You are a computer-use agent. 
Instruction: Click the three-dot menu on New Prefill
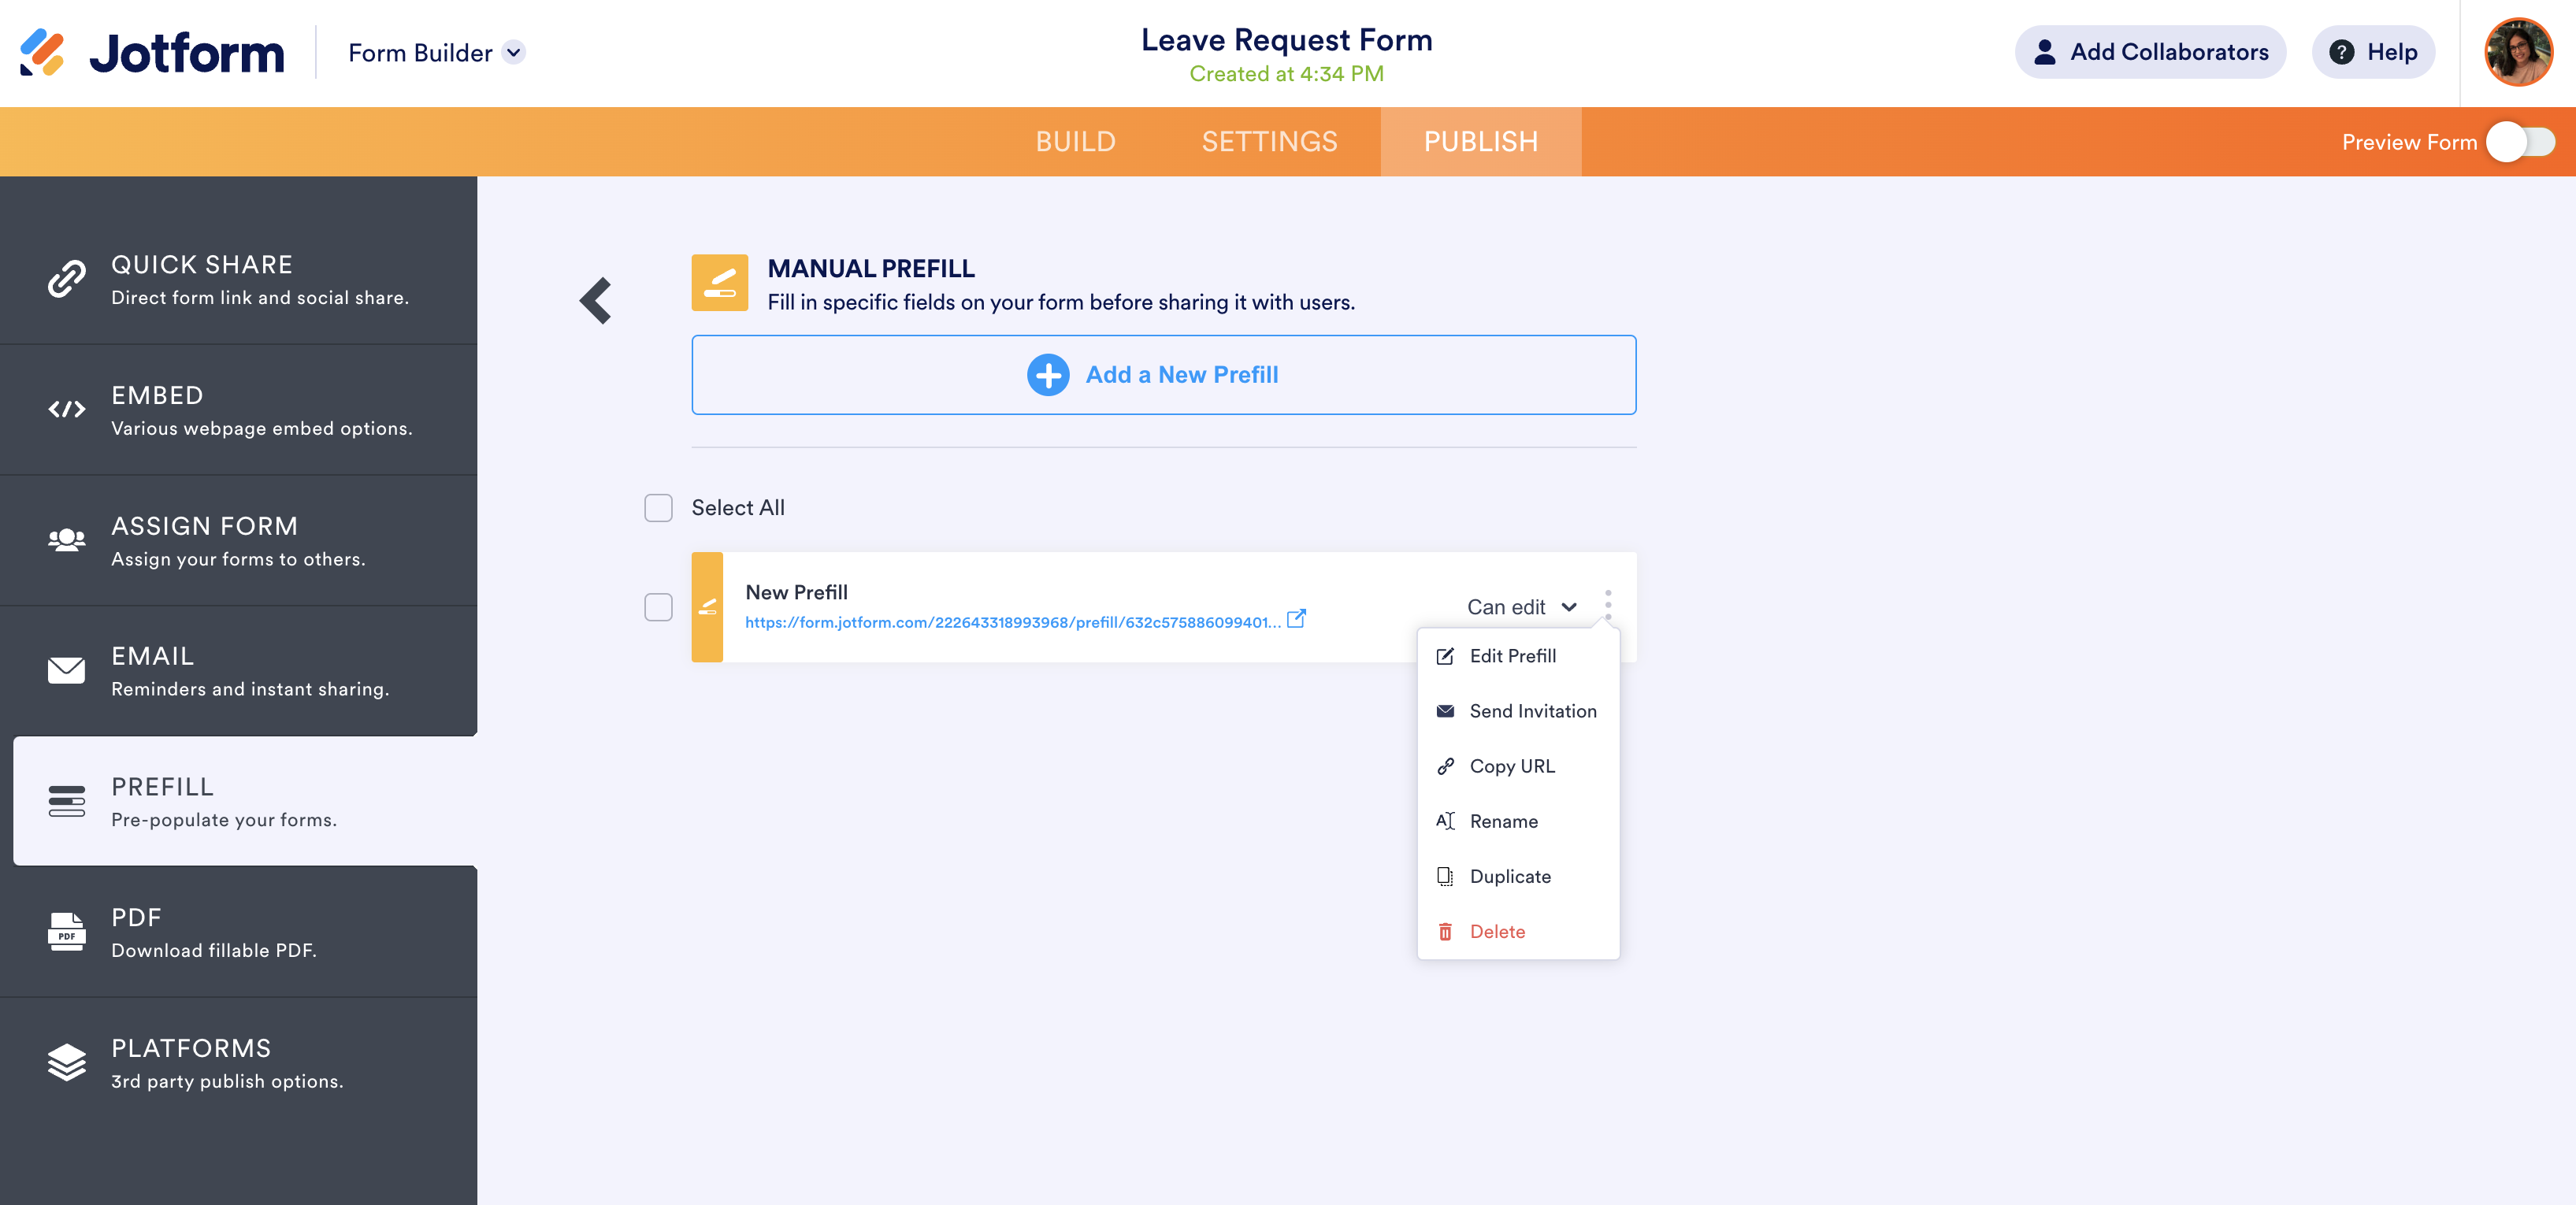(x=1608, y=604)
